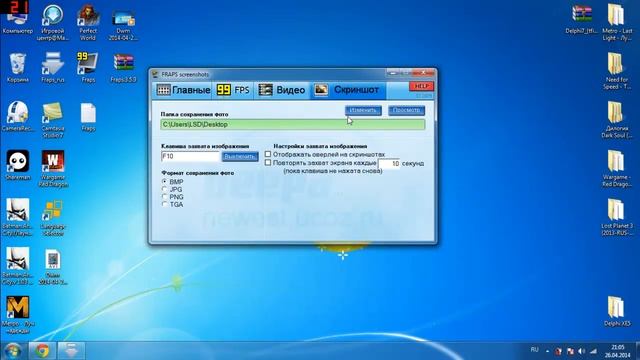The height and width of the screenshot is (360, 640).
Task: Open the Корзина recycle bin
Action: pyautogui.click(x=18, y=68)
